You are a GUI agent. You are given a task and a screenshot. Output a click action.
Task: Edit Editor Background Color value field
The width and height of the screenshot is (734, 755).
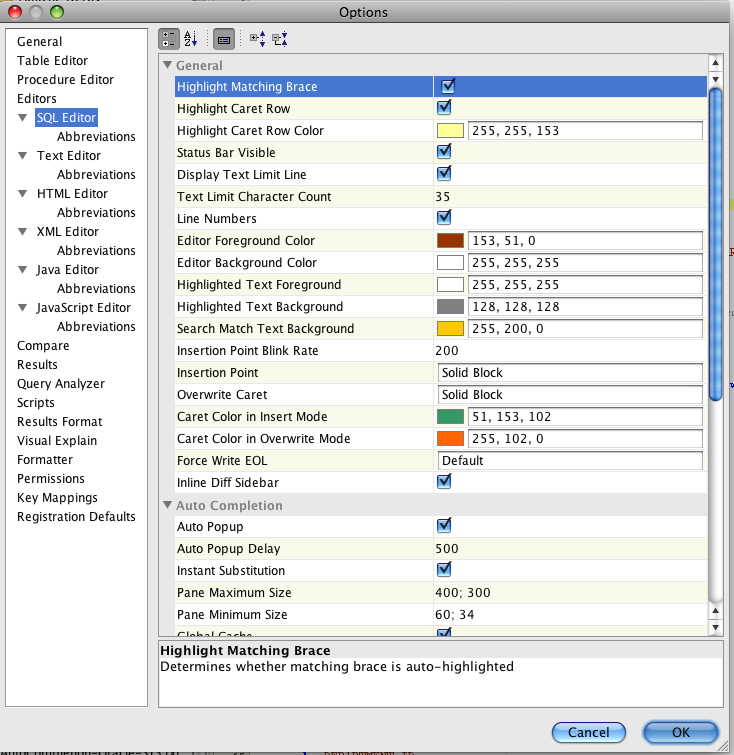click(585, 262)
